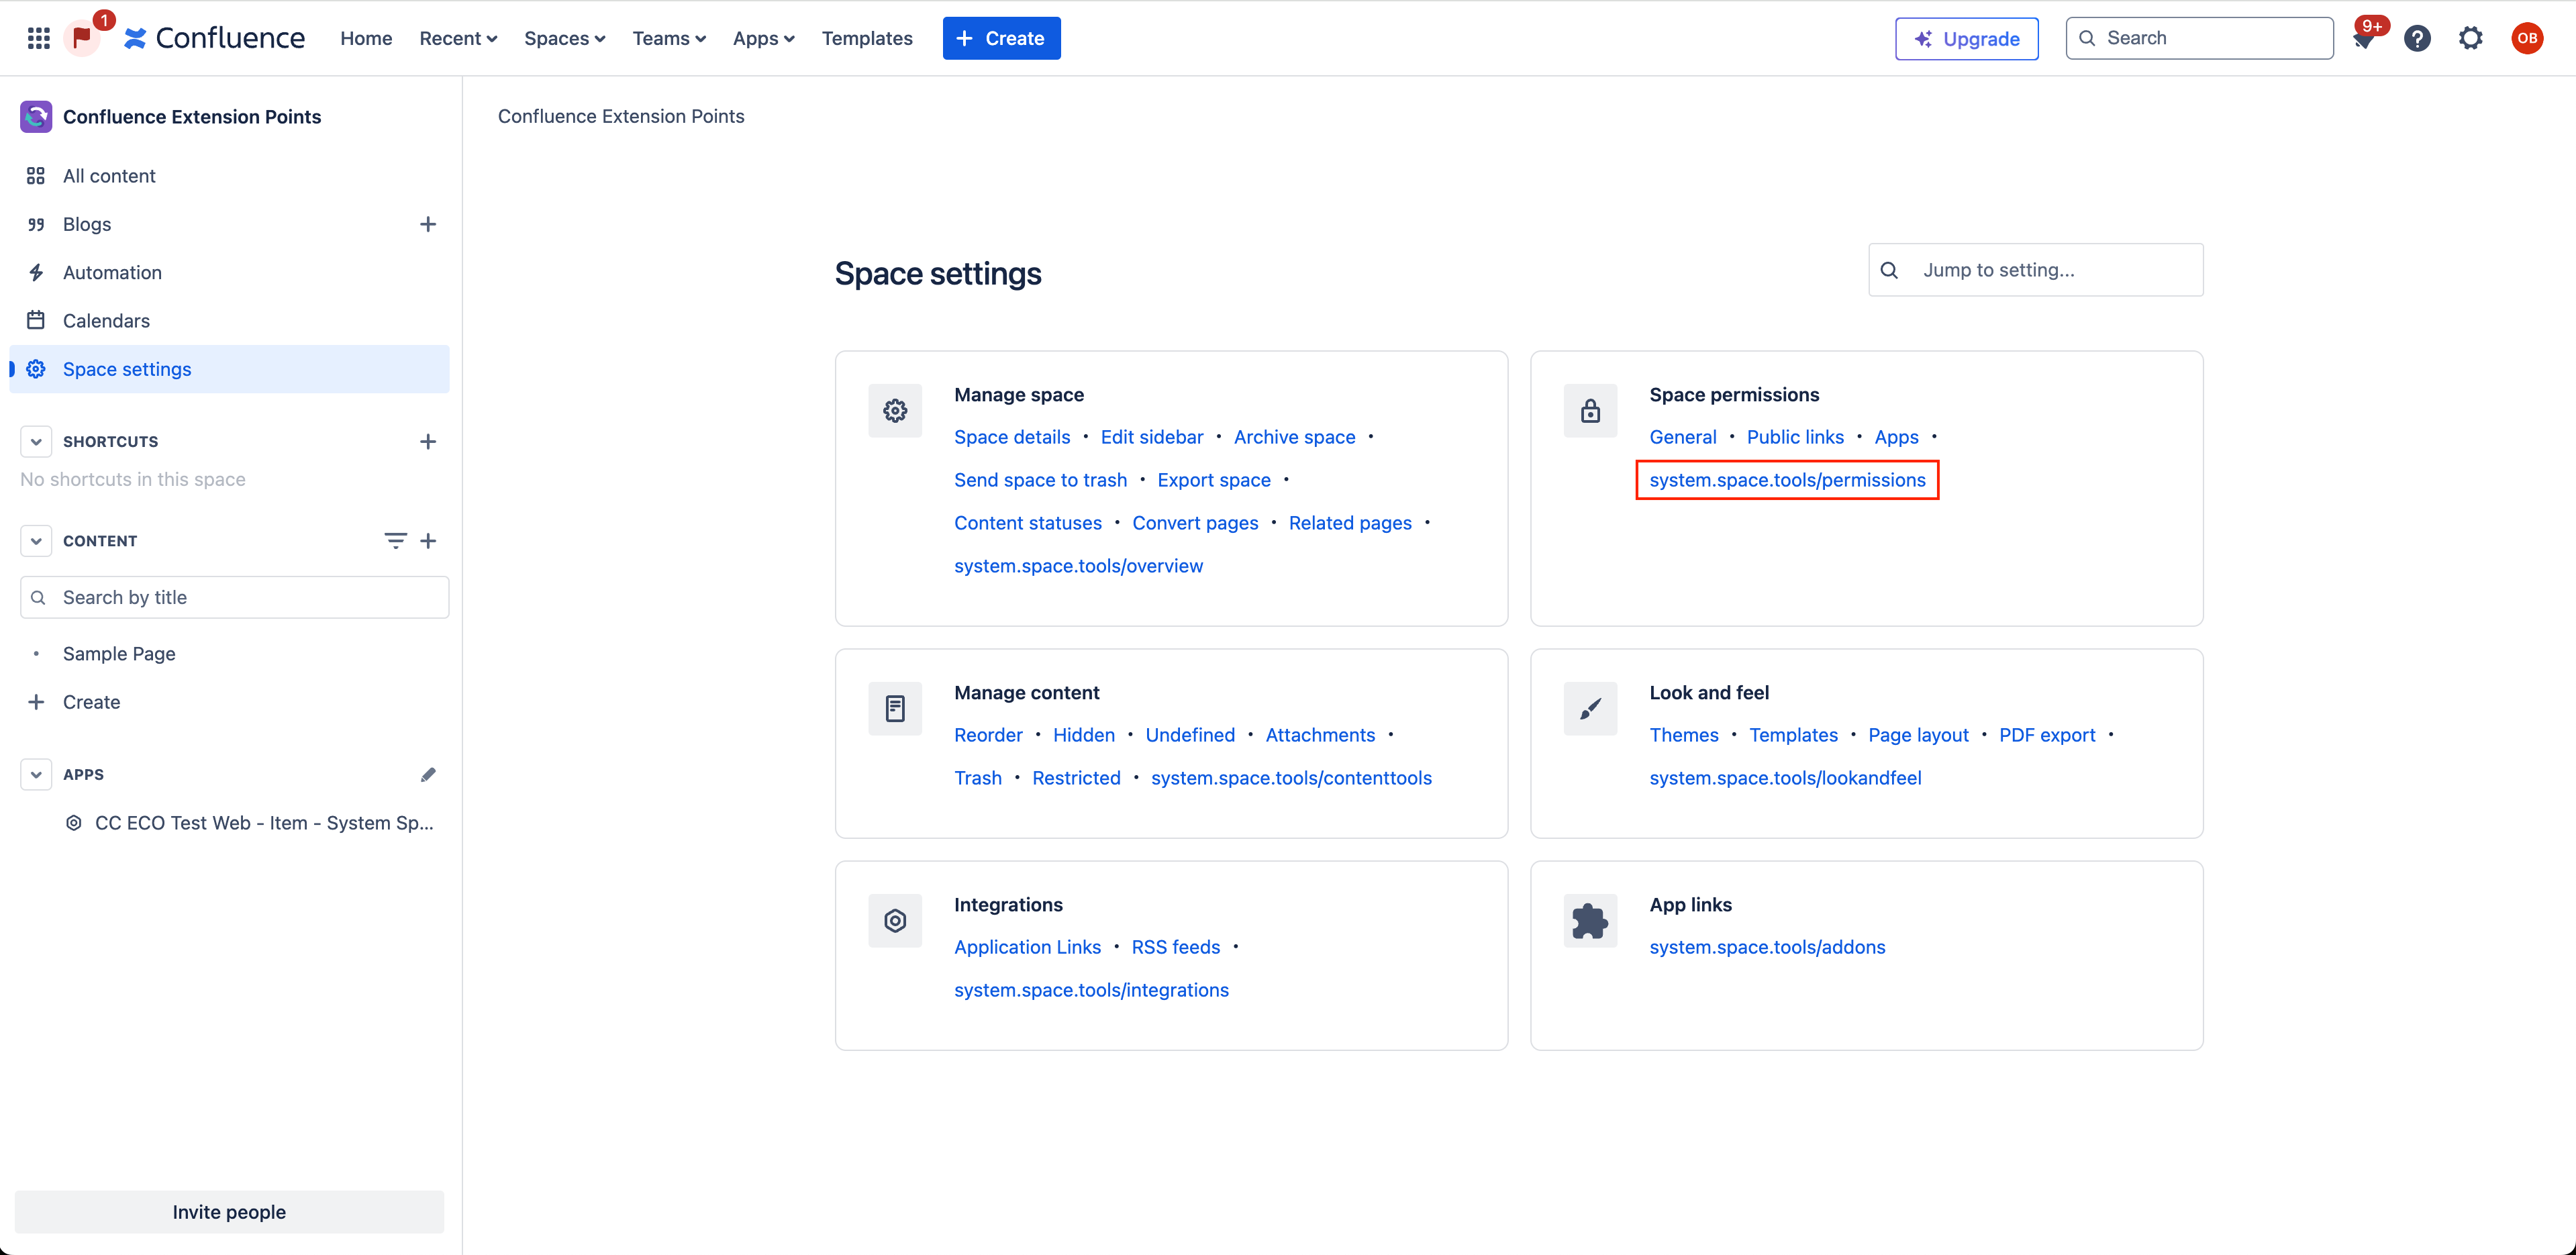The width and height of the screenshot is (2576, 1255).
Task: Add a new blog with plus icon
Action: pyautogui.click(x=428, y=224)
